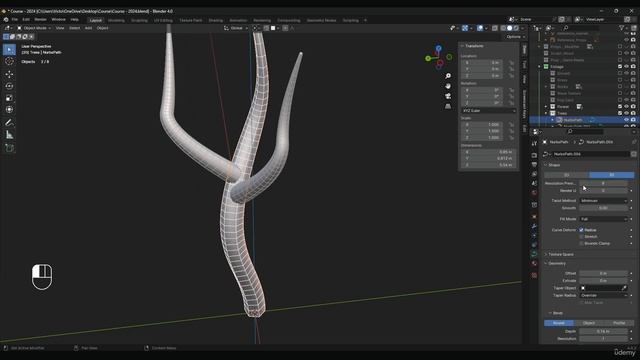Enable solid viewport shading mode

509,28
